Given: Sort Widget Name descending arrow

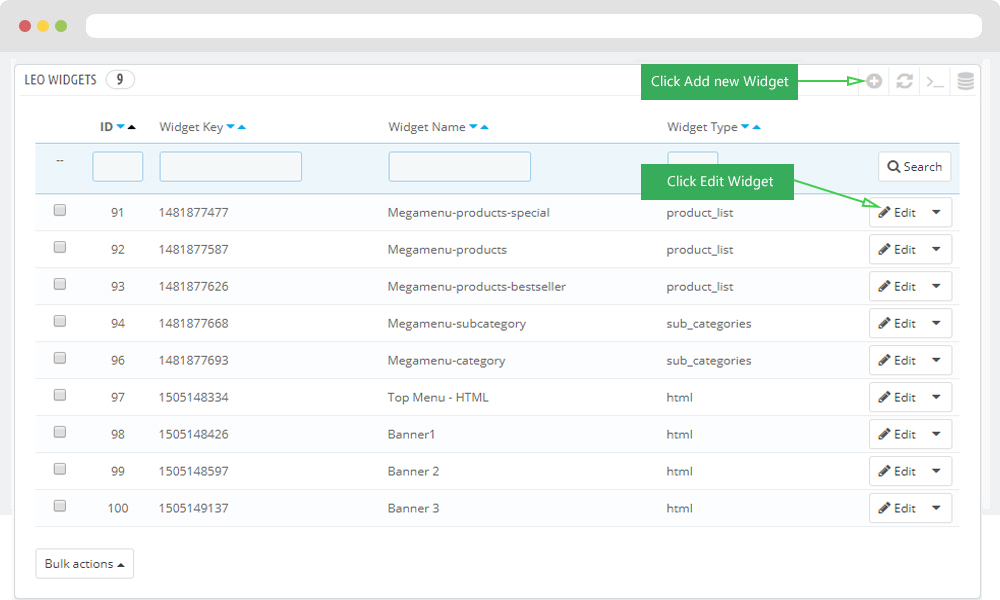Looking at the screenshot, I should click(x=473, y=127).
